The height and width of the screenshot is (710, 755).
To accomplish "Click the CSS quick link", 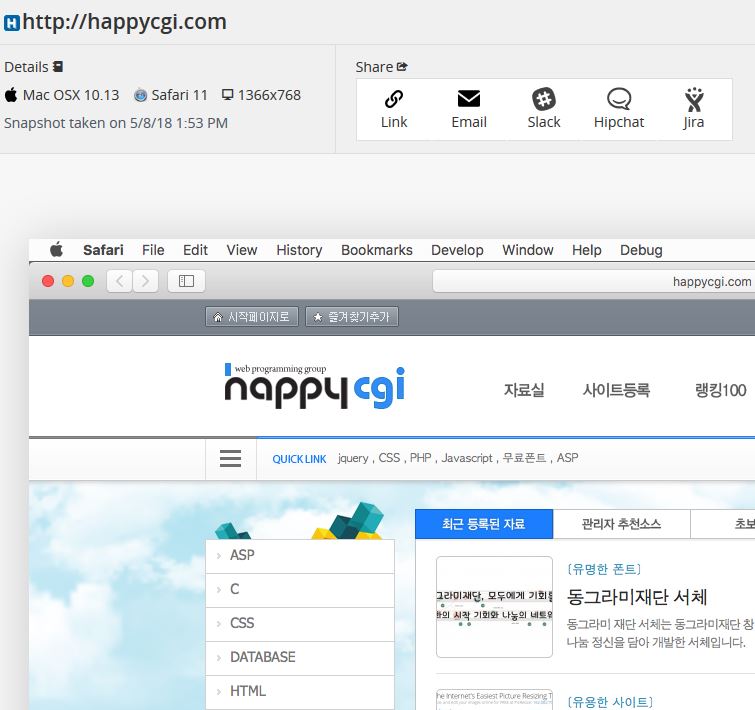I will point(389,458).
